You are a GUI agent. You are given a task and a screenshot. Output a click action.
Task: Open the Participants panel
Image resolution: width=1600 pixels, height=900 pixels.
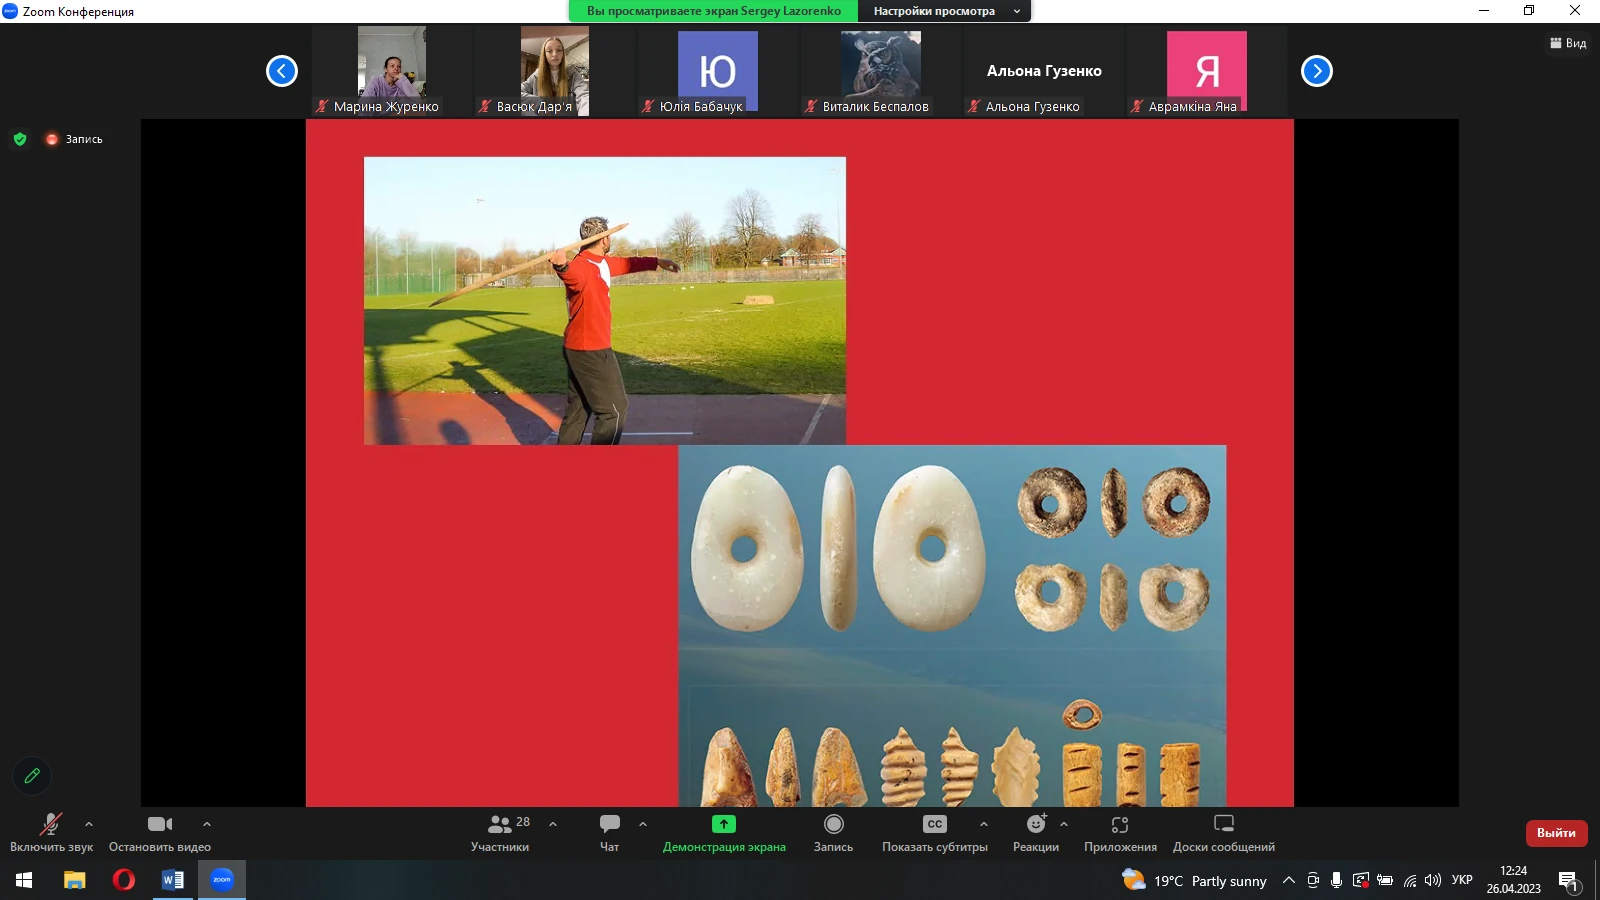click(x=500, y=833)
